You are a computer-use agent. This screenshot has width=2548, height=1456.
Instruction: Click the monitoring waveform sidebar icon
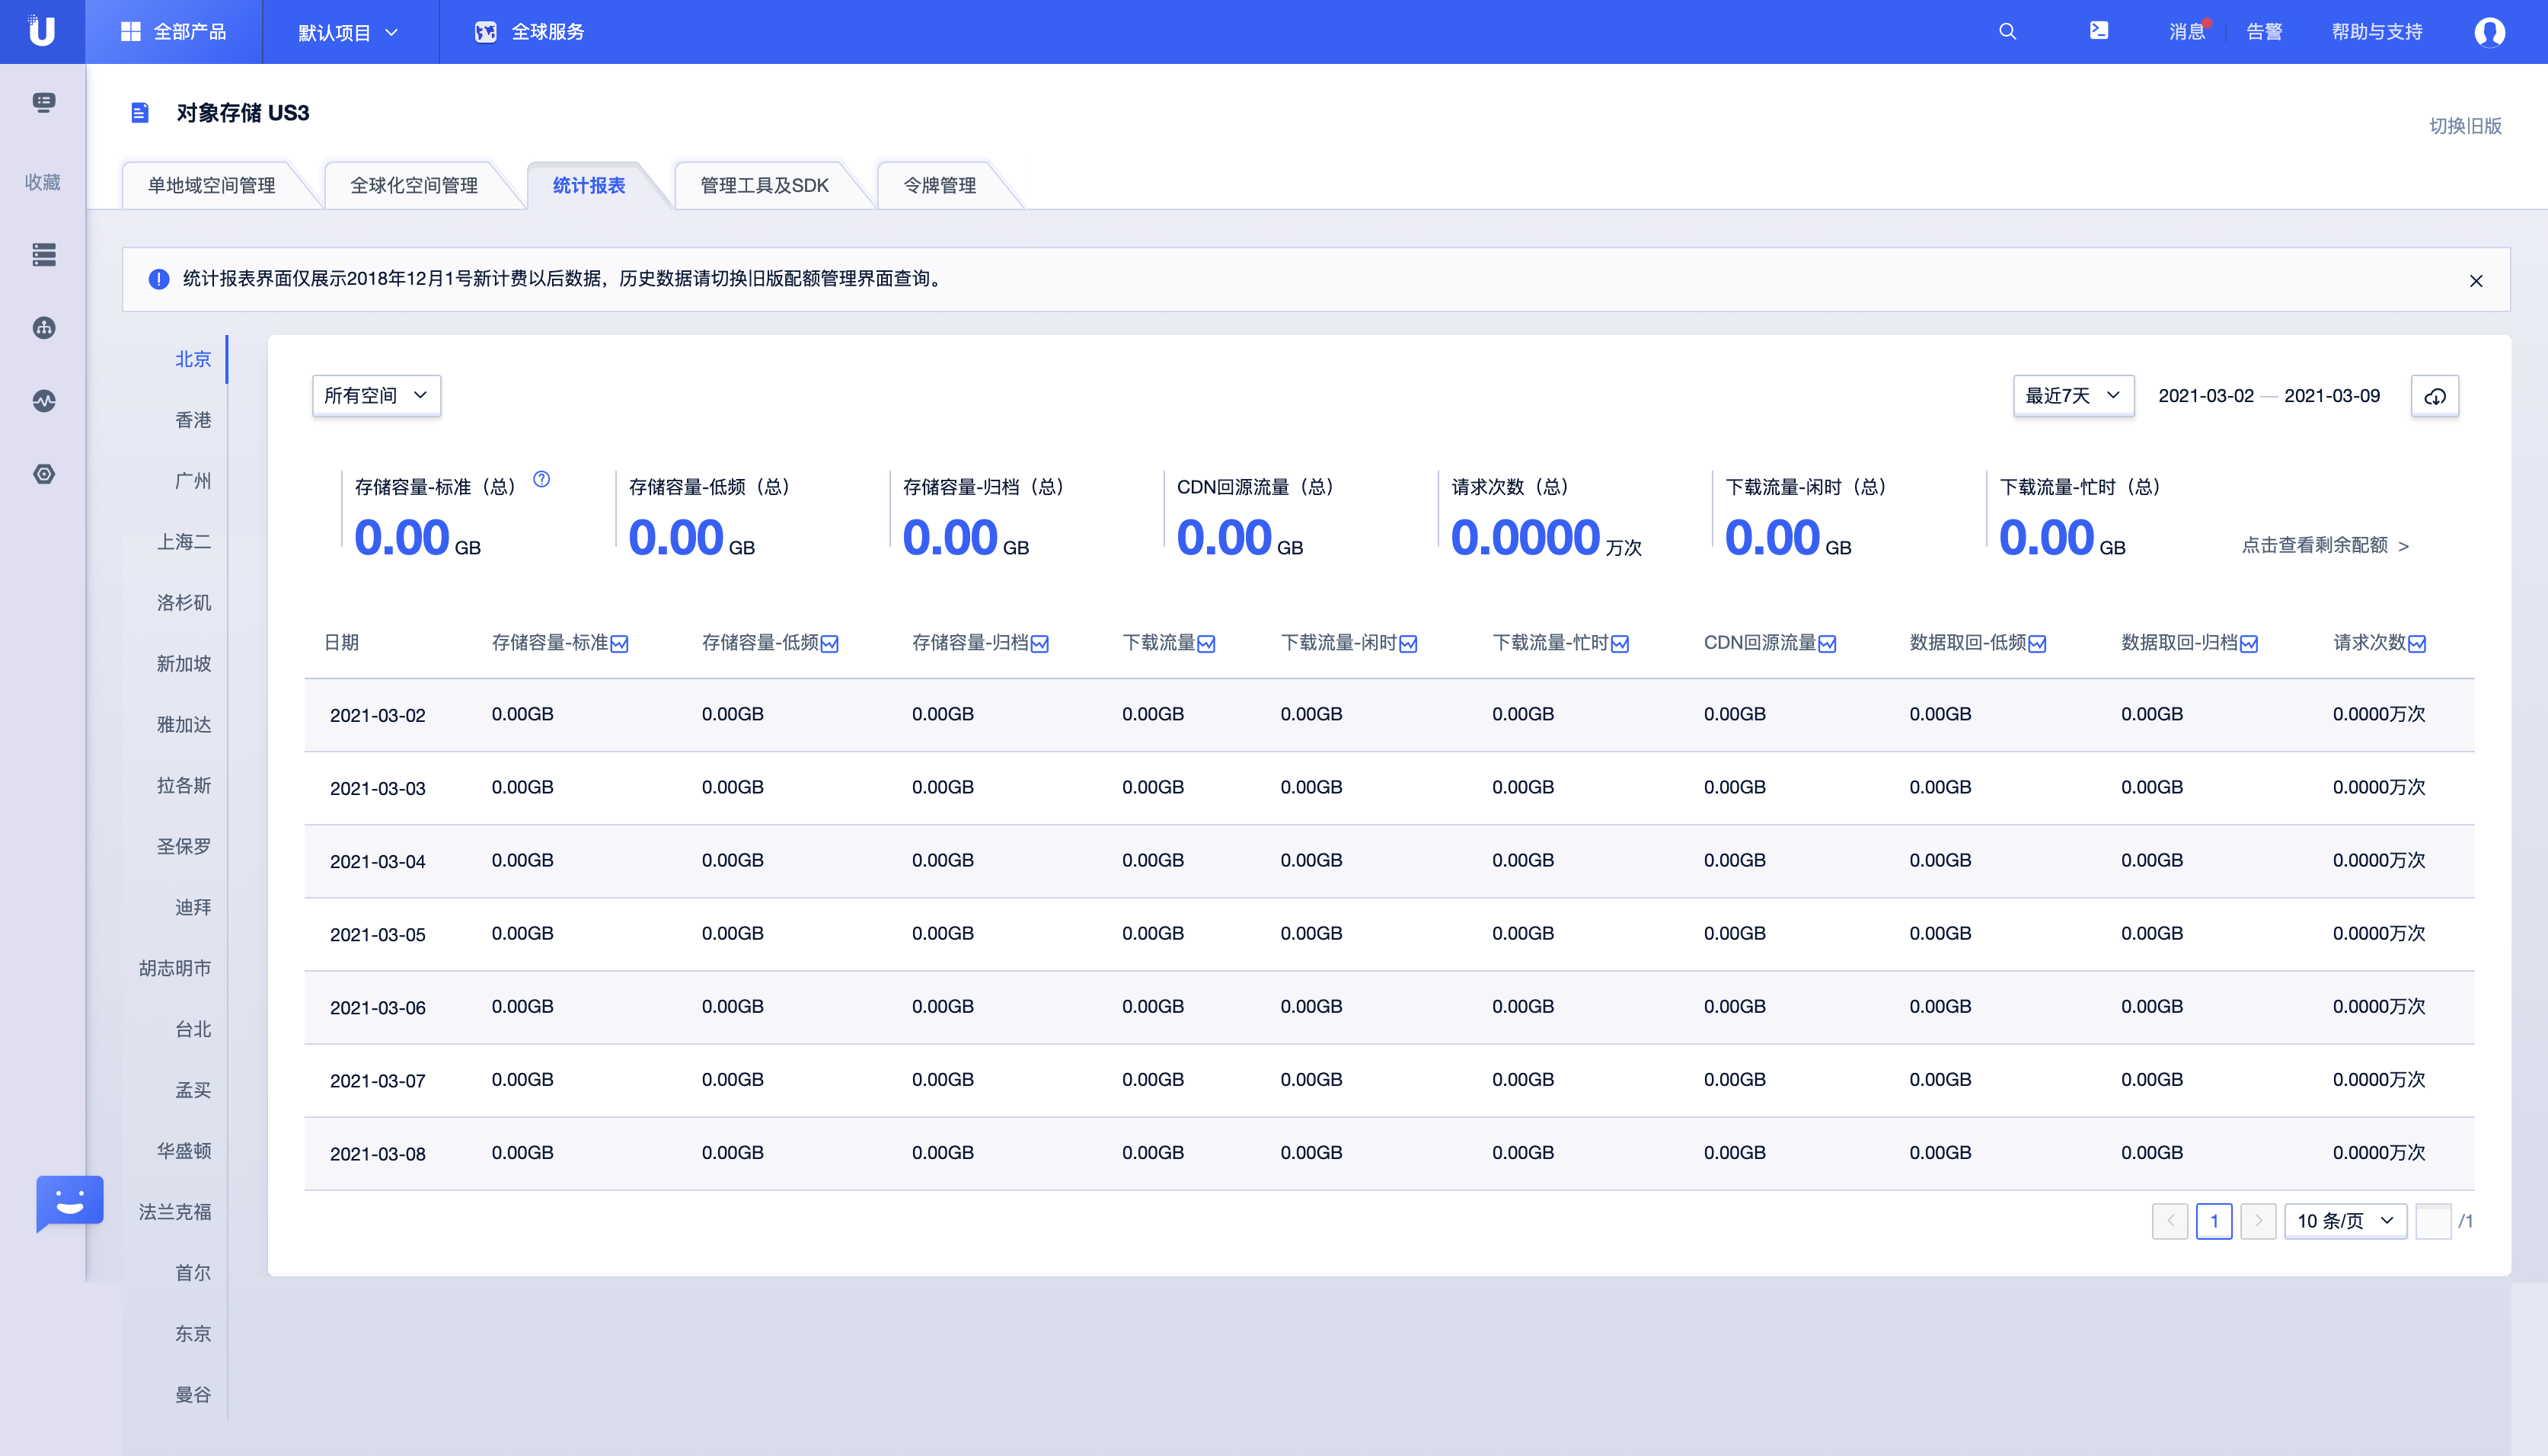[x=43, y=401]
